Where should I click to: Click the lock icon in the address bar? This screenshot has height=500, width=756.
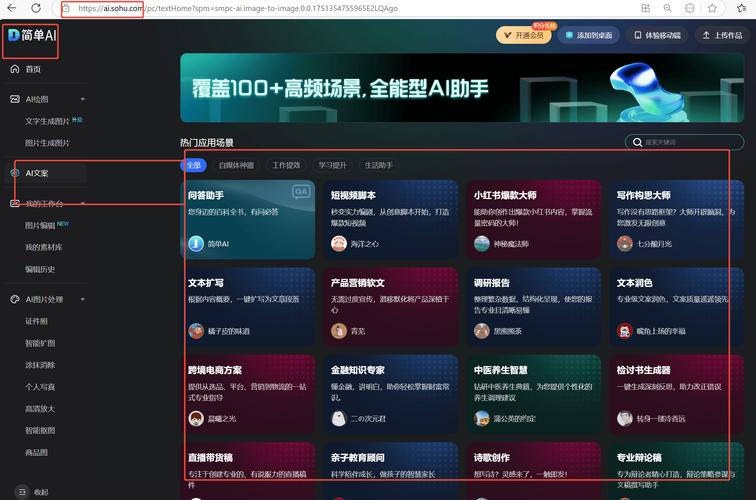coord(67,8)
